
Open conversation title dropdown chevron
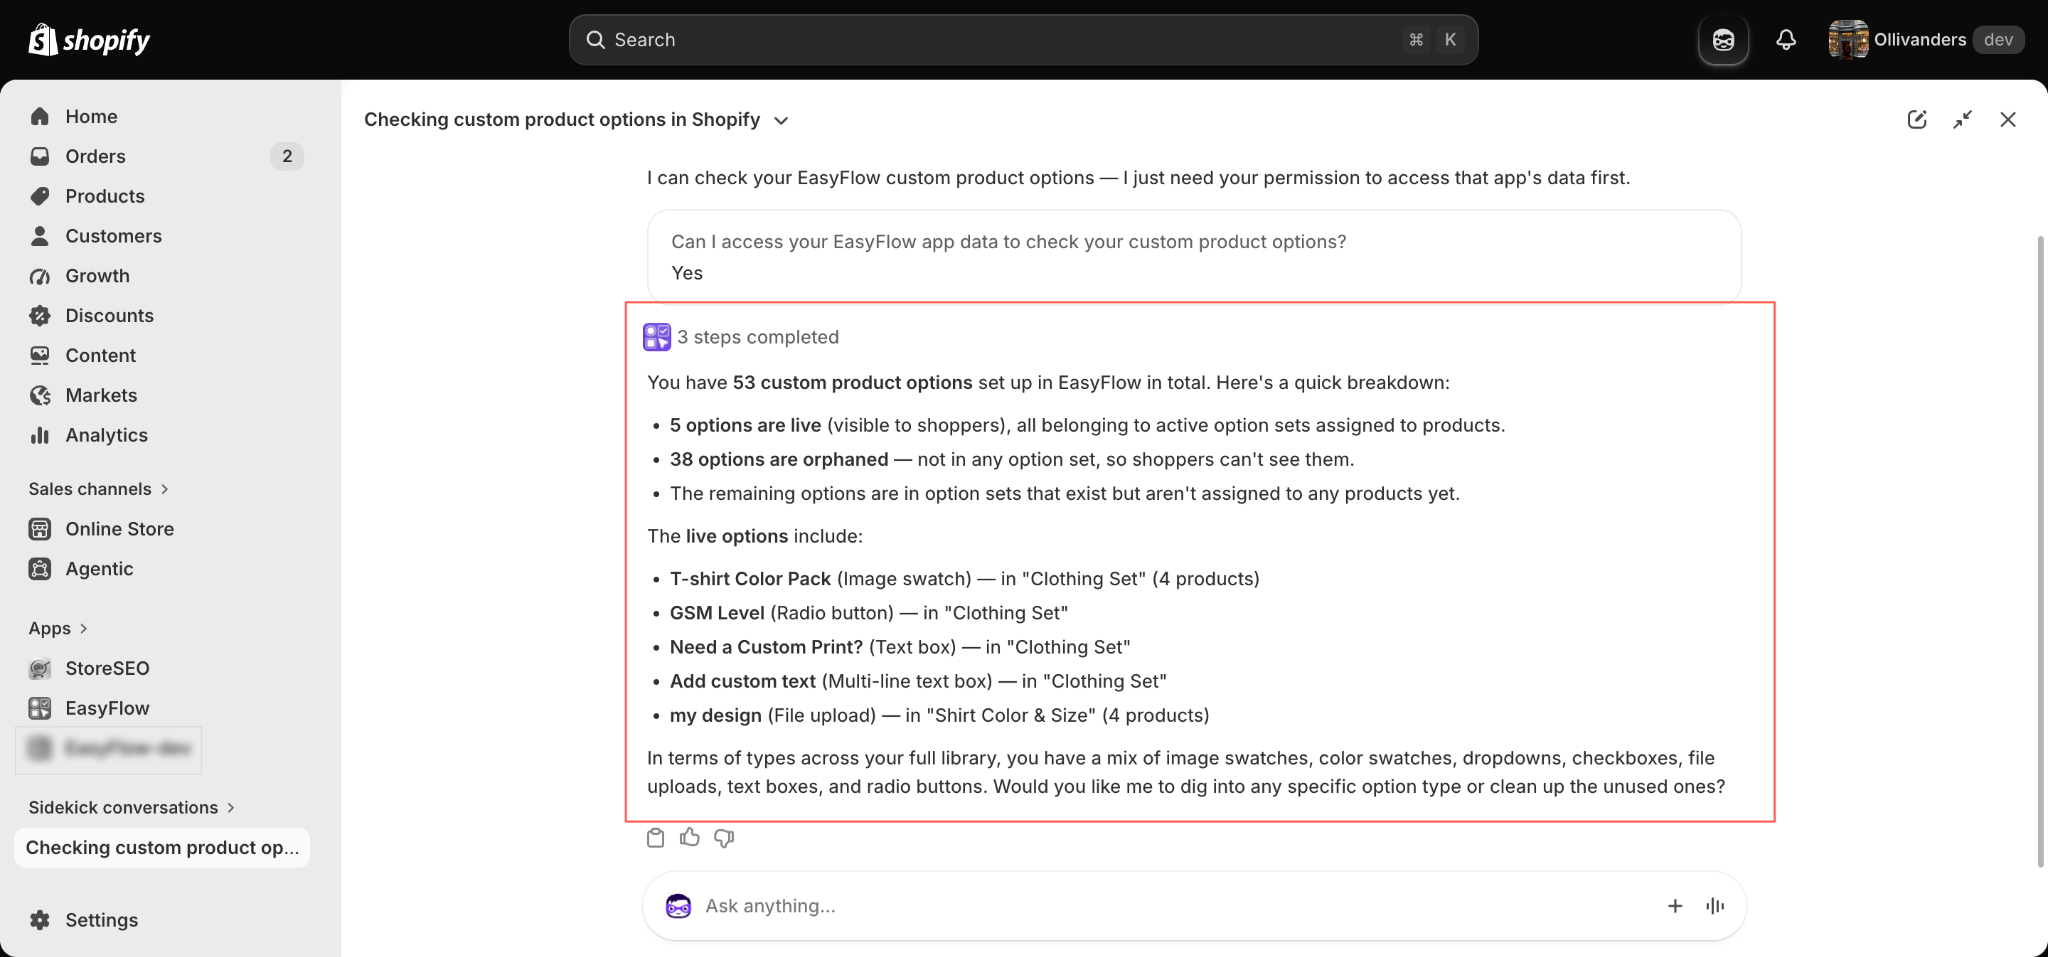782,120
